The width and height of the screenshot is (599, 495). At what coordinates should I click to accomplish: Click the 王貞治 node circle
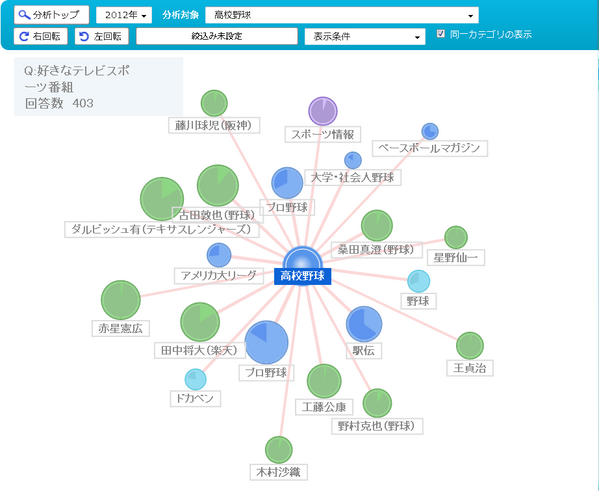(470, 346)
